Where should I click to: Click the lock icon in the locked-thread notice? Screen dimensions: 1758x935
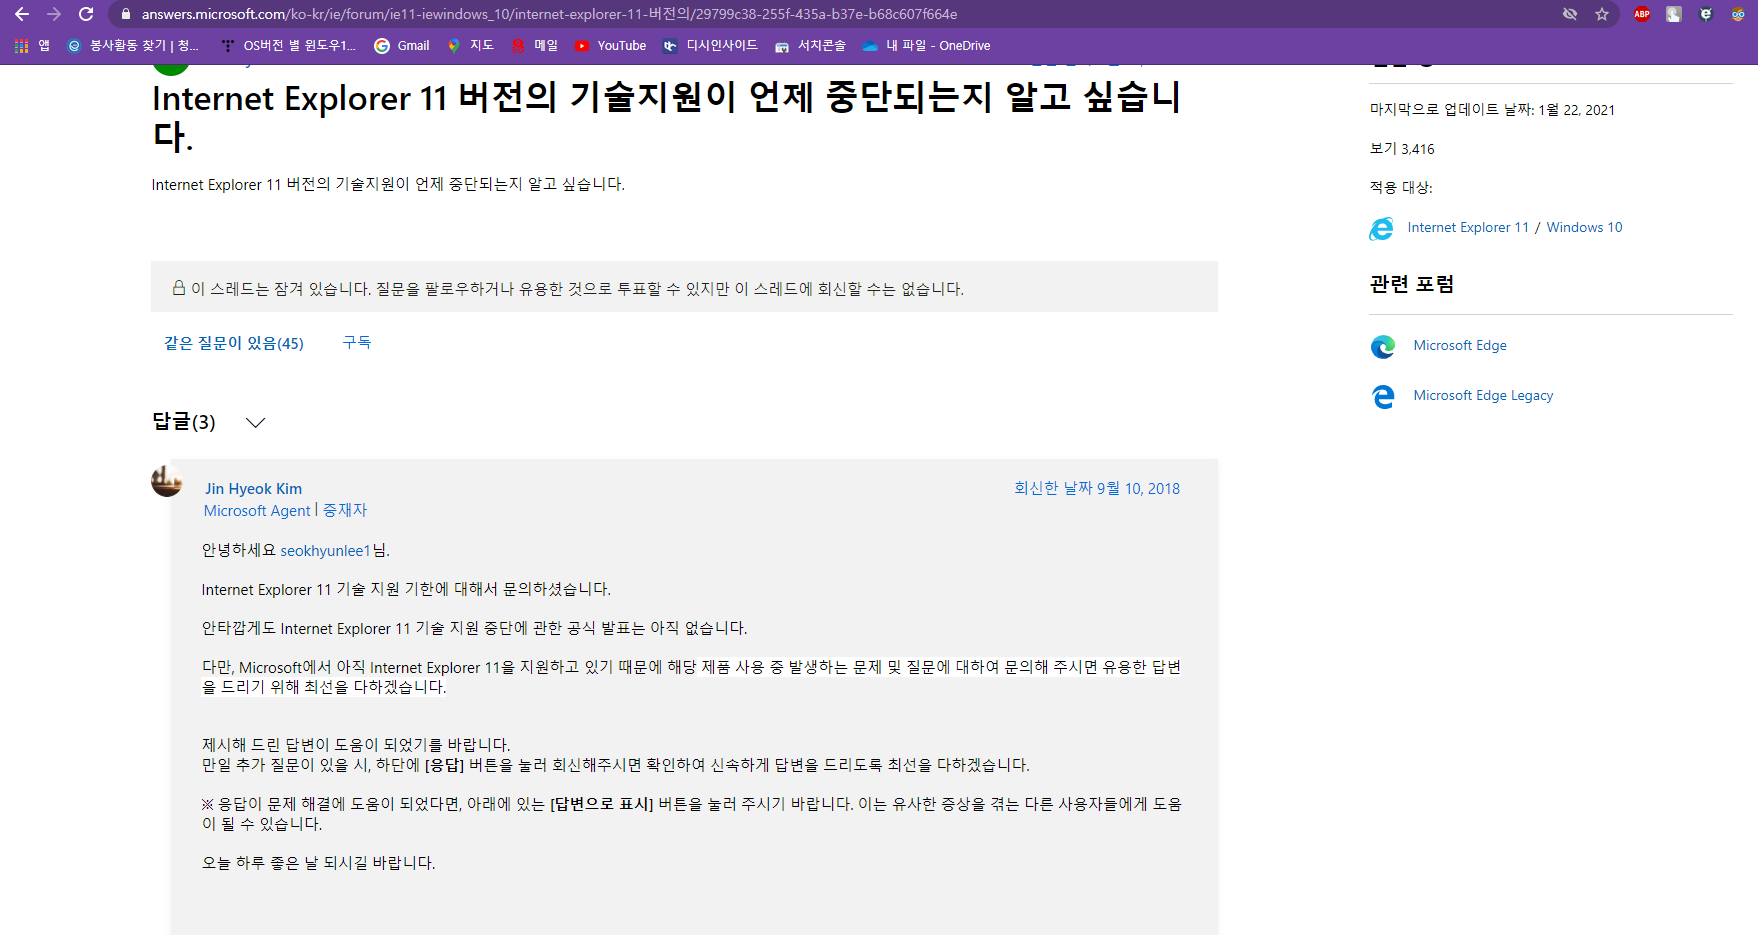coord(179,288)
